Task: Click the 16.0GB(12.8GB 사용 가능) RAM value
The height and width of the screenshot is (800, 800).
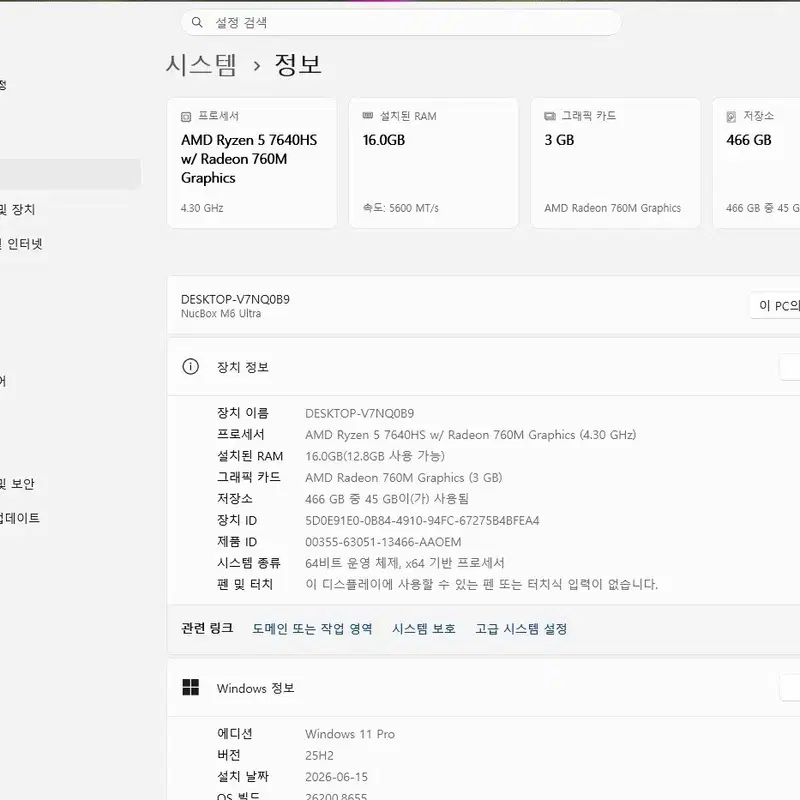Action: [375, 456]
